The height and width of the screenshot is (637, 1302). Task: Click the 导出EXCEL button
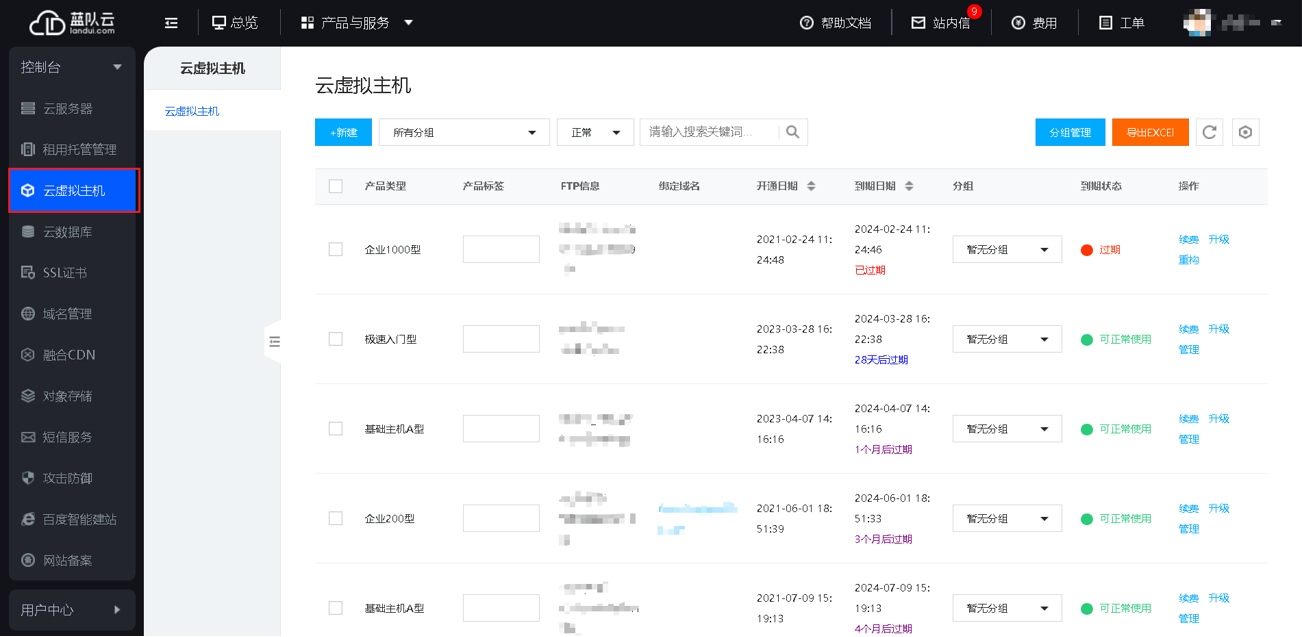click(1150, 131)
